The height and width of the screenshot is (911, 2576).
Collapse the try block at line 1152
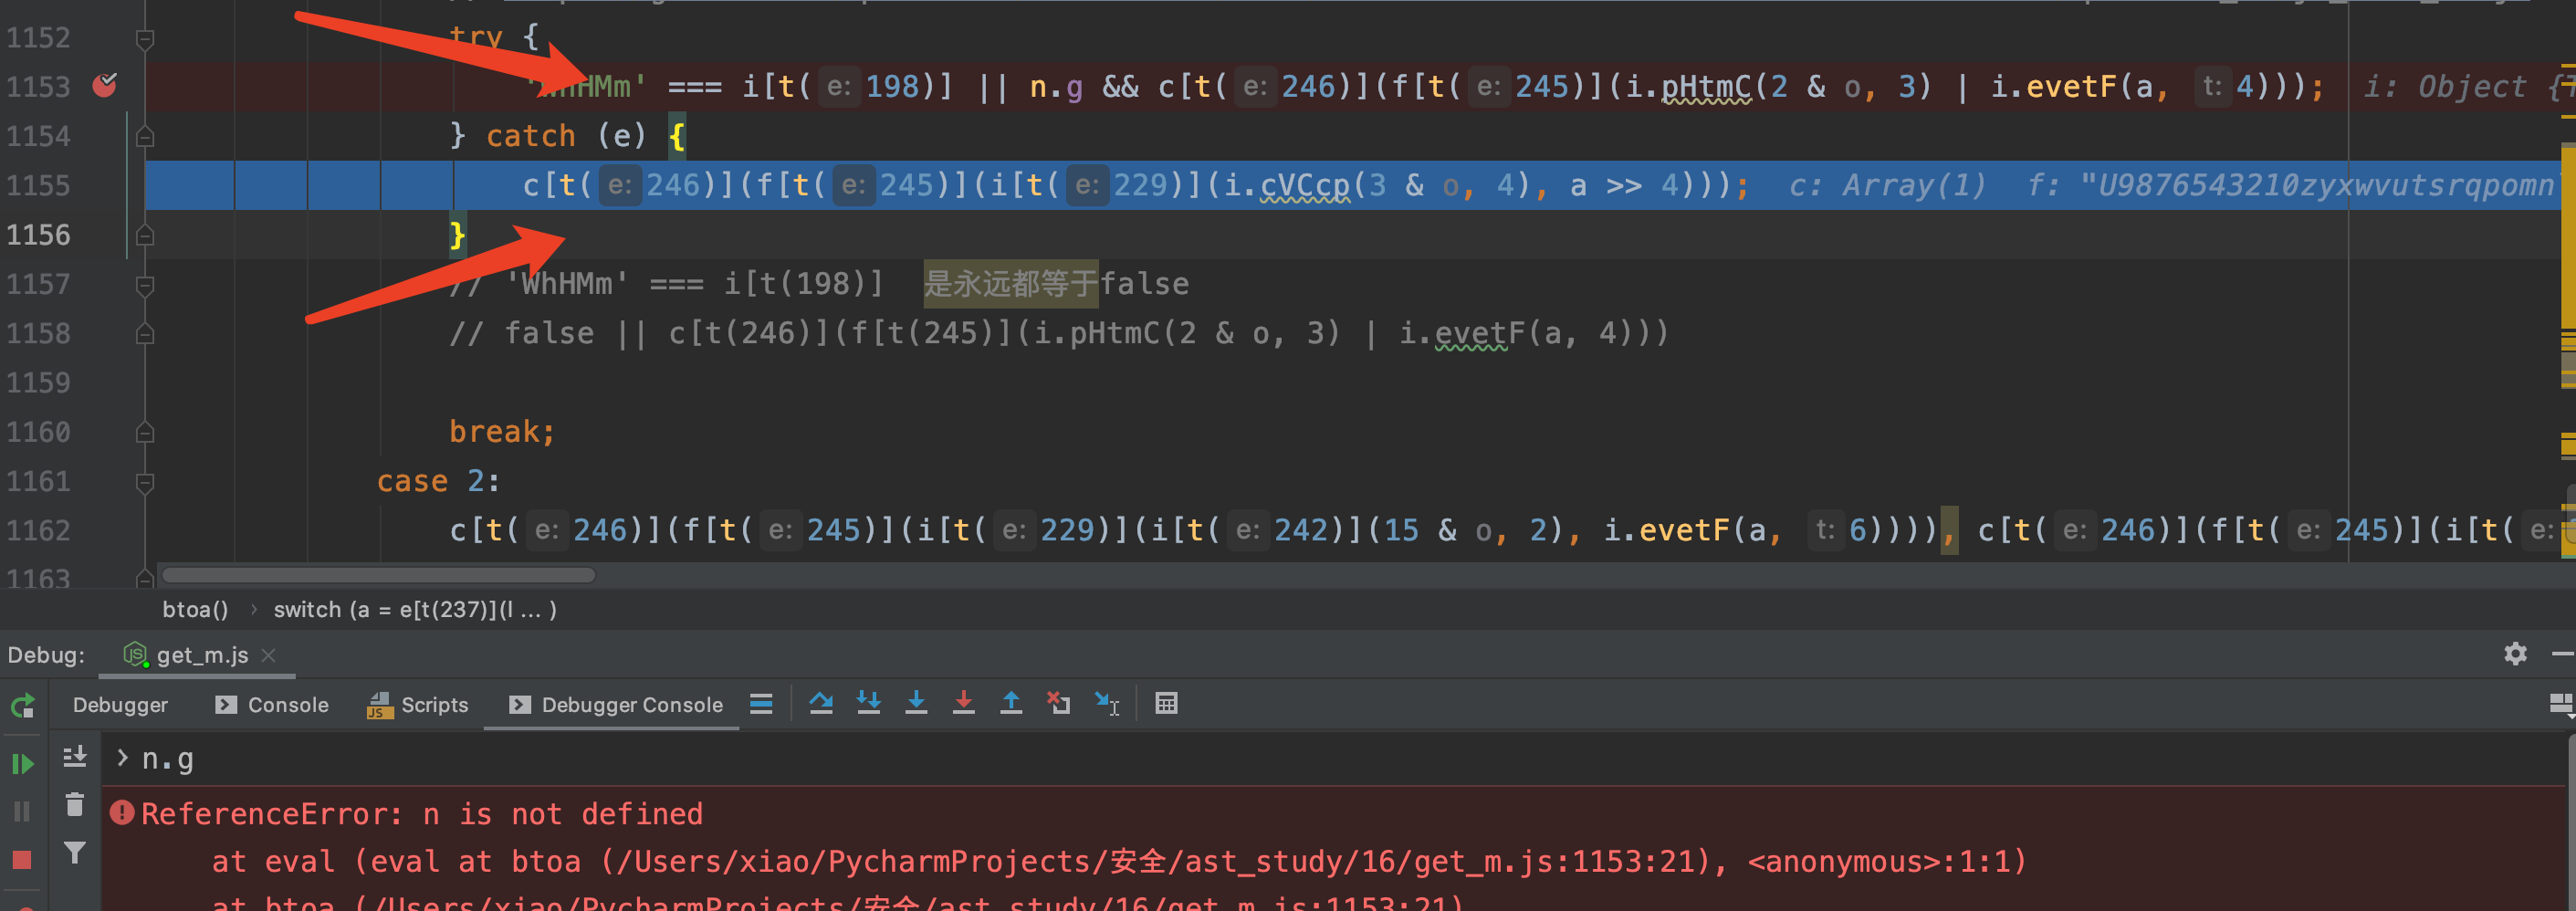[x=145, y=39]
